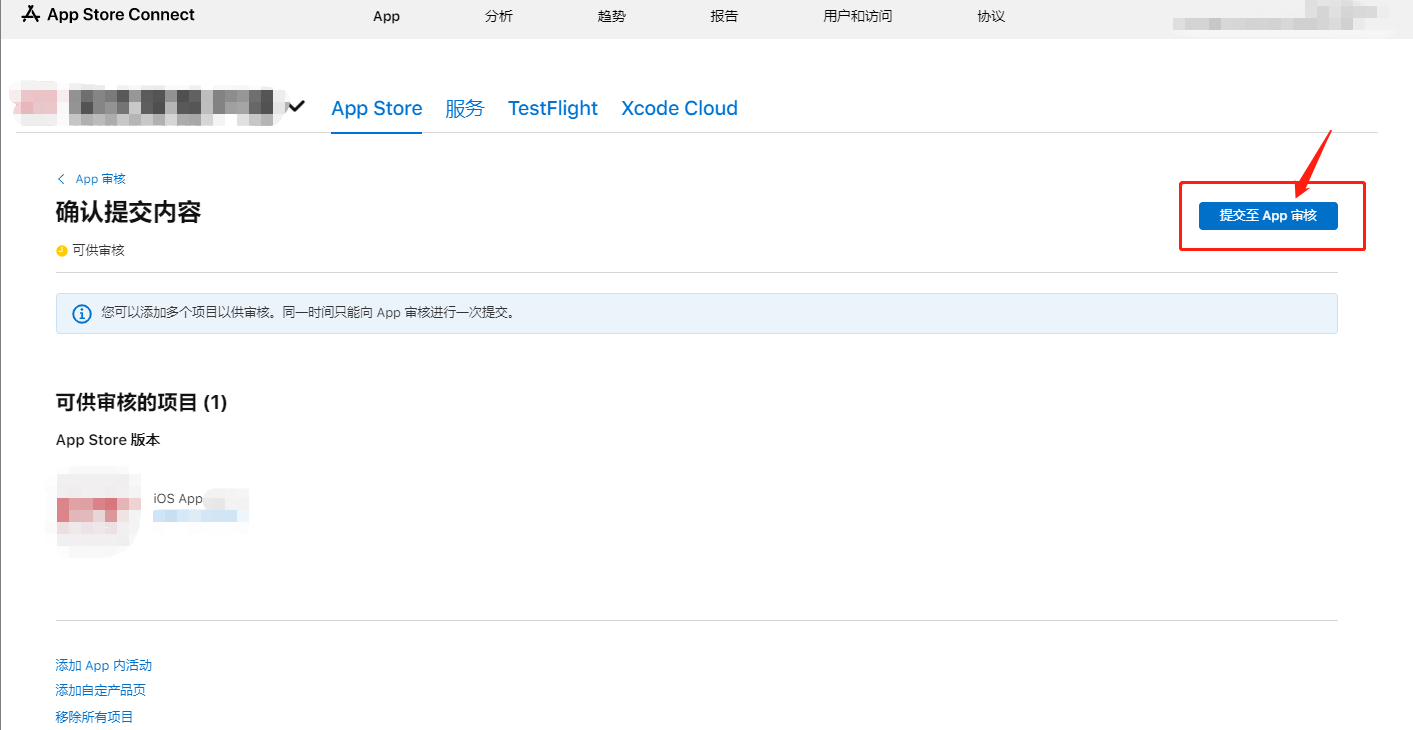The height and width of the screenshot is (730, 1413).
Task: Go back via App 审核 breadcrumb link
Action: [x=101, y=179]
